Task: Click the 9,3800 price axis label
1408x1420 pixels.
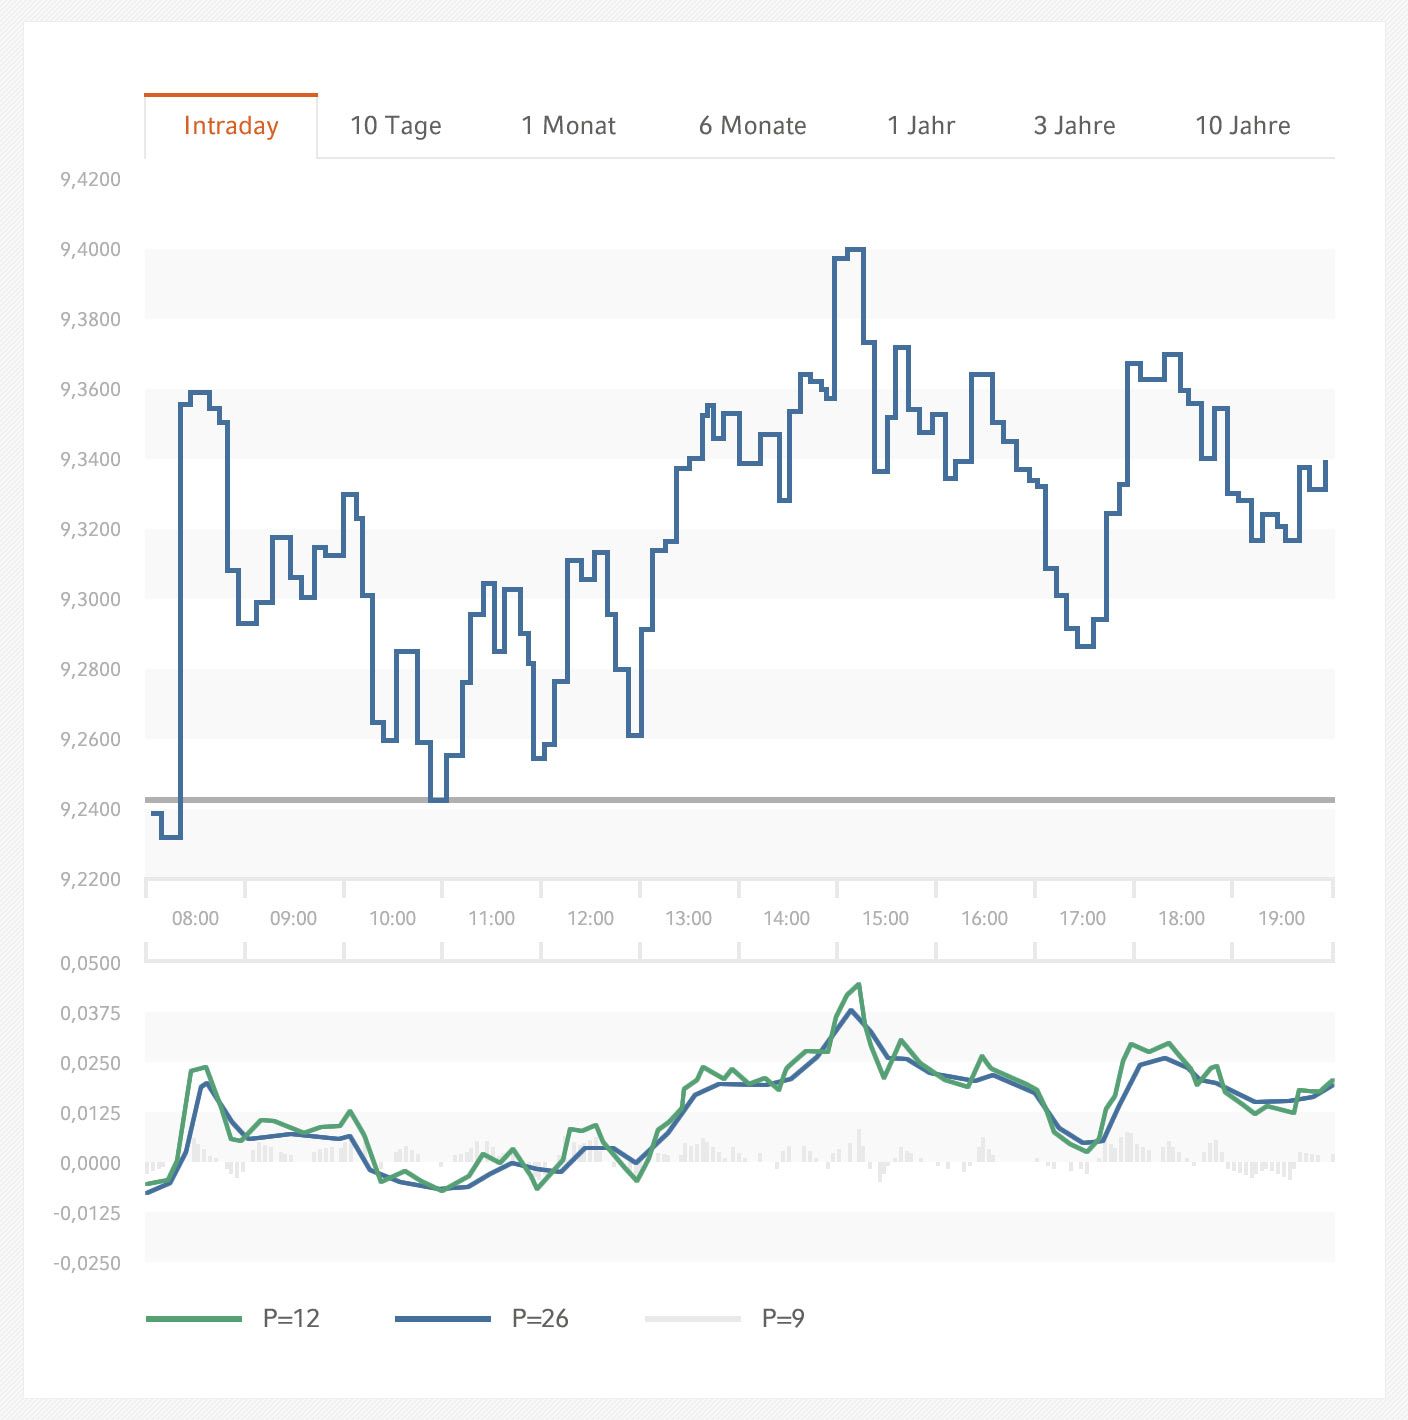Action: click(x=90, y=320)
